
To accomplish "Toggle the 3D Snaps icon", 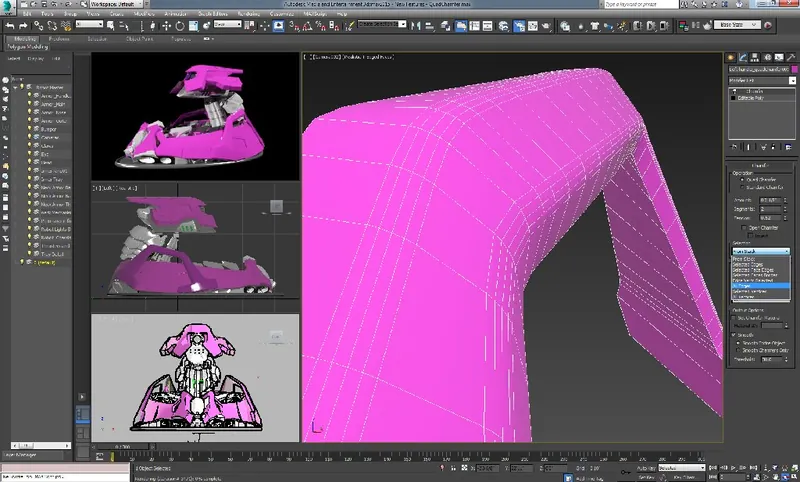I will tap(294, 26).
